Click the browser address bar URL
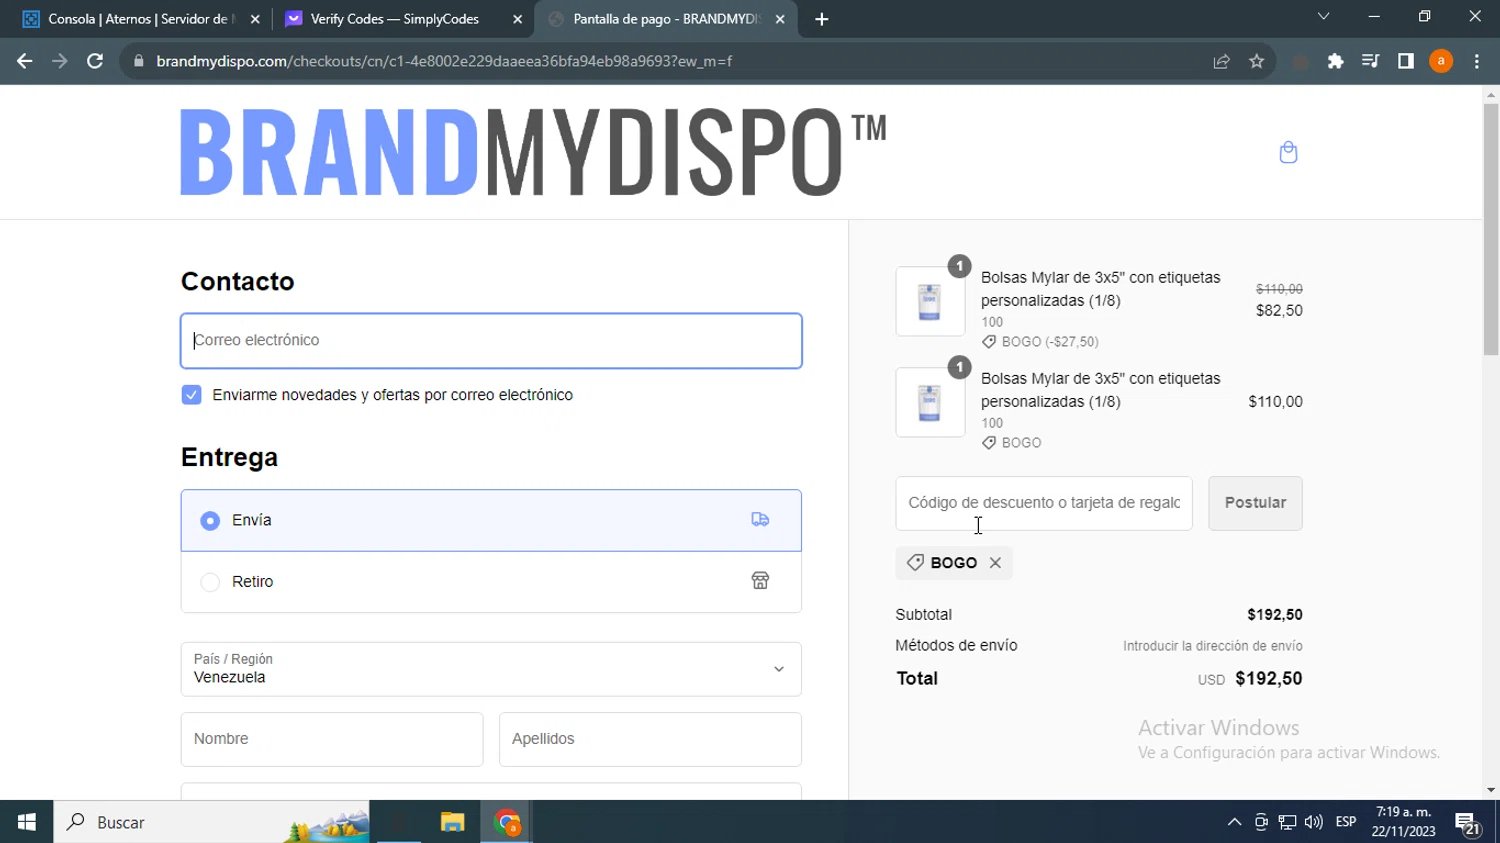The height and width of the screenshot is (843, 1500). pyautogui.click(x=444, y=61)
